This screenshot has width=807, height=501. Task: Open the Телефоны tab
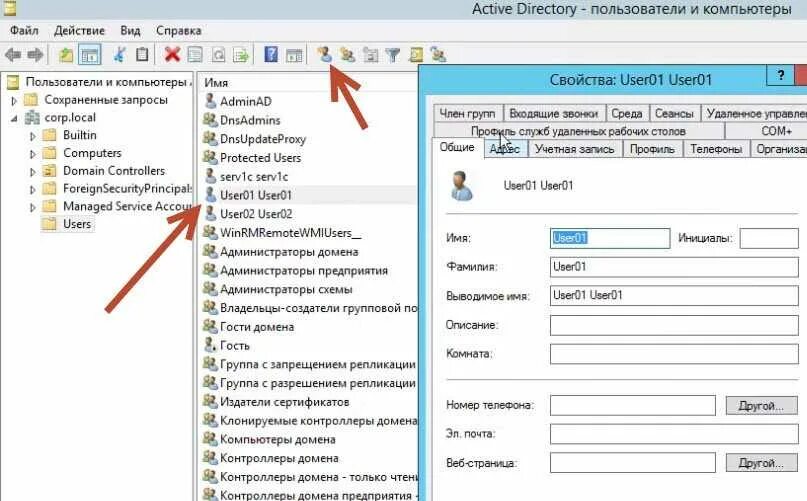tap(716, 149)
